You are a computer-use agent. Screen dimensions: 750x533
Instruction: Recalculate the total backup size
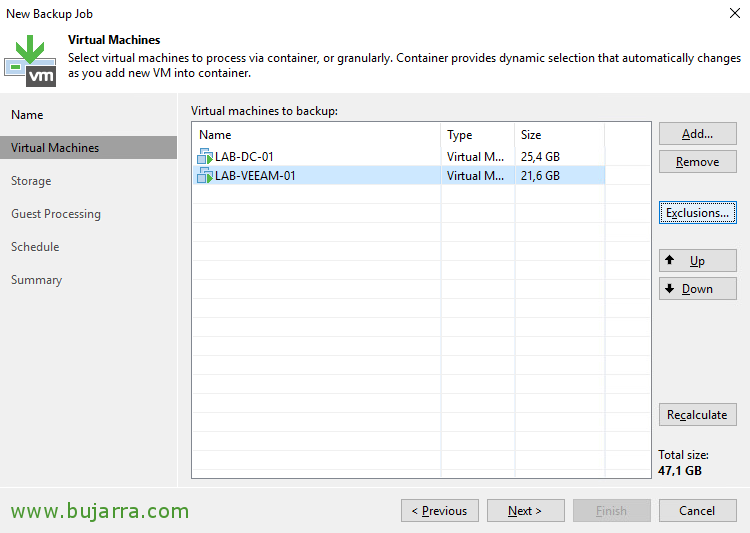pos(697,414)
